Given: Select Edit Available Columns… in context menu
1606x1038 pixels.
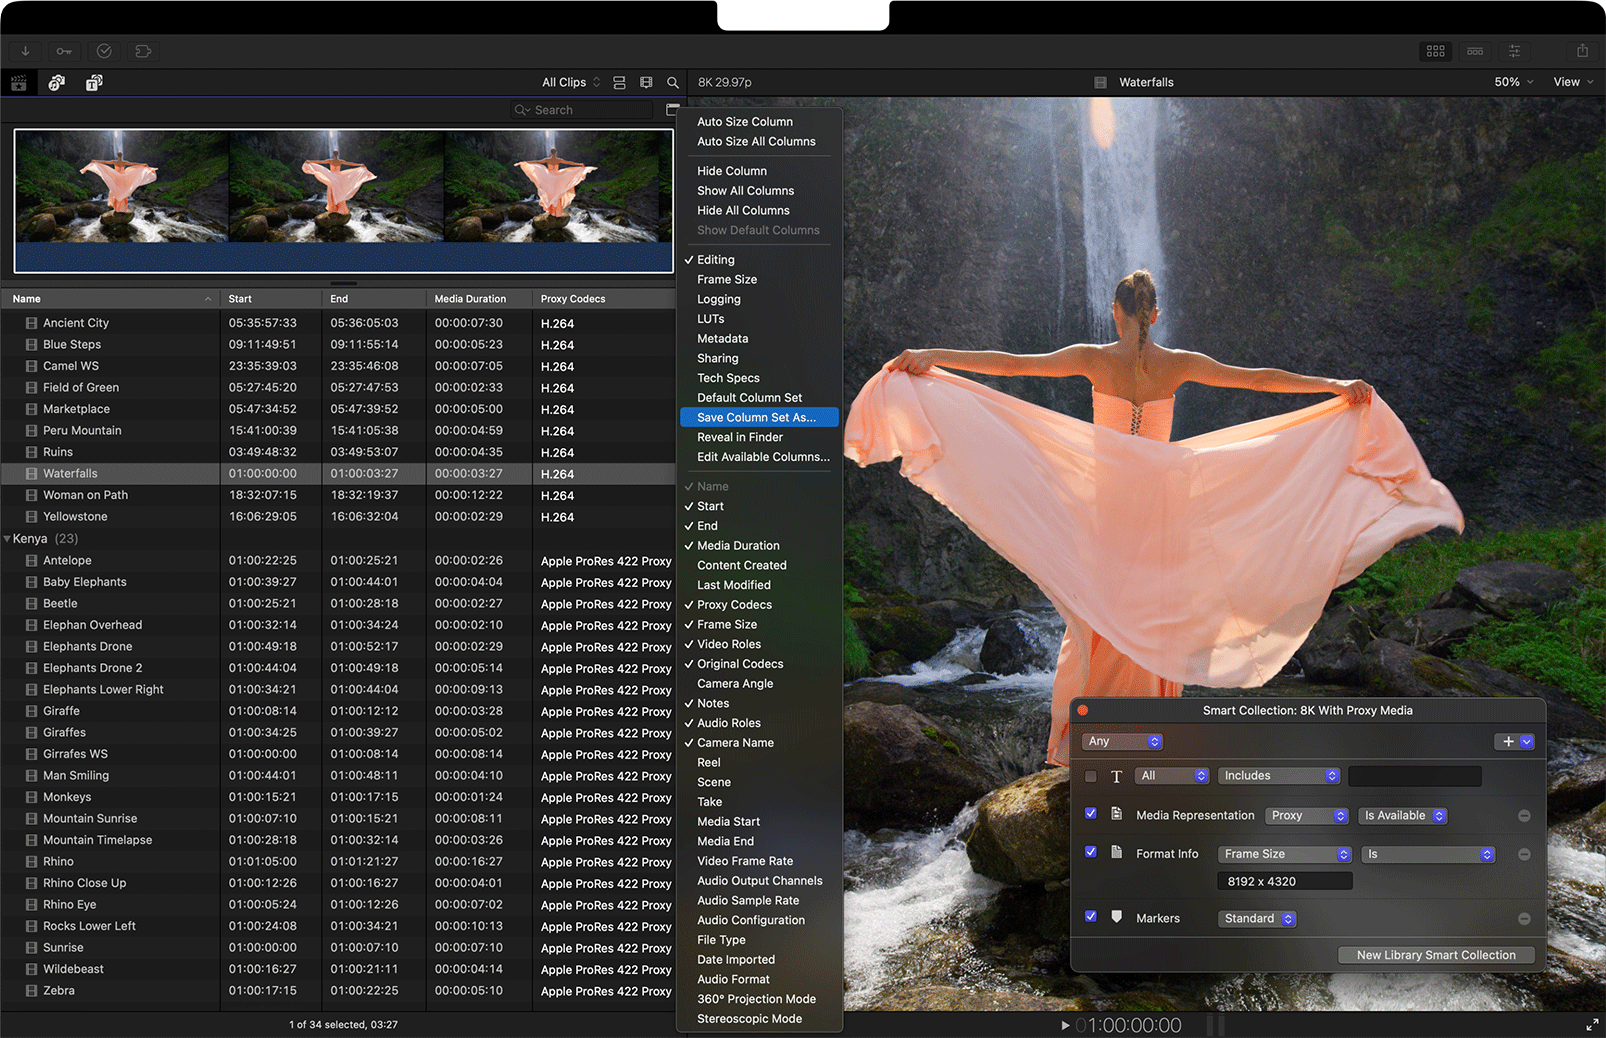Looking at the screenshot, I should [x=763, y=457].
